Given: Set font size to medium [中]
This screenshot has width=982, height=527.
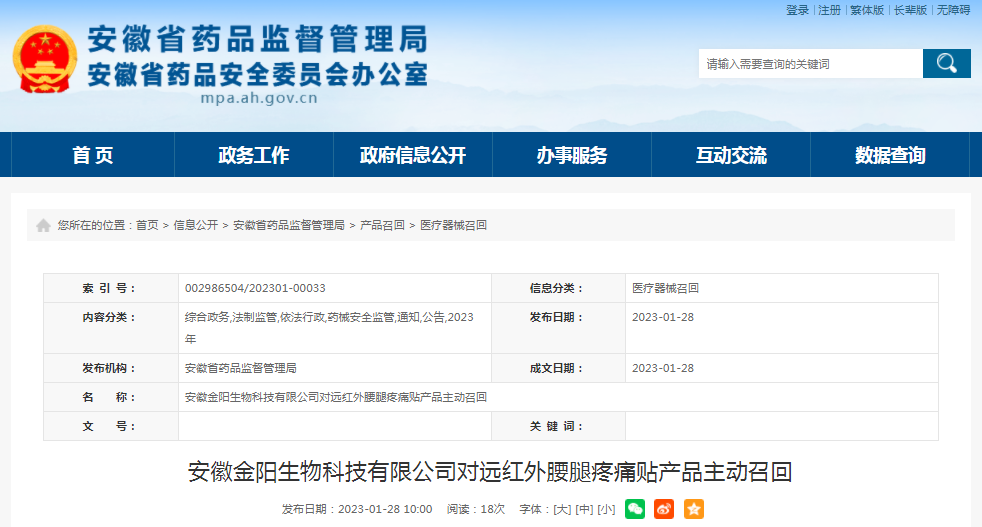Looking at the screenshot, I should [584, 509].
